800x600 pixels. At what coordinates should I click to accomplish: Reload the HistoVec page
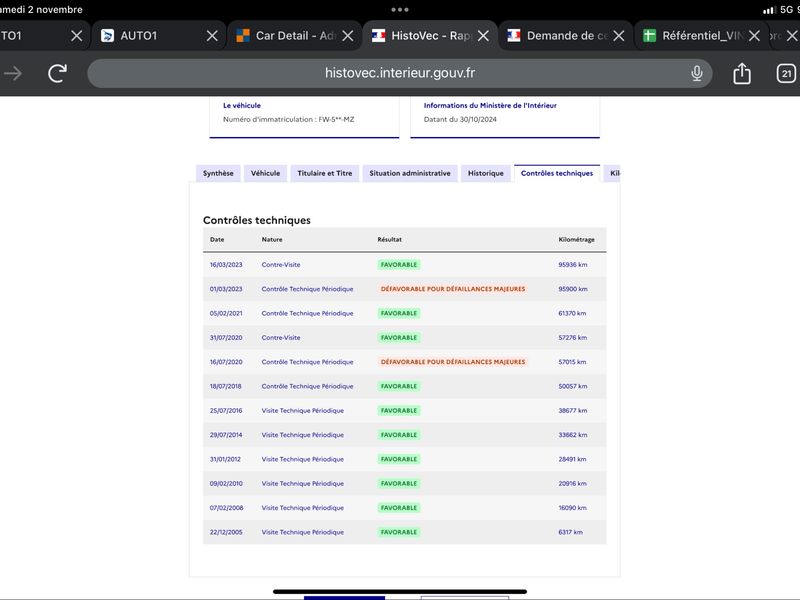tap(58, 73)
